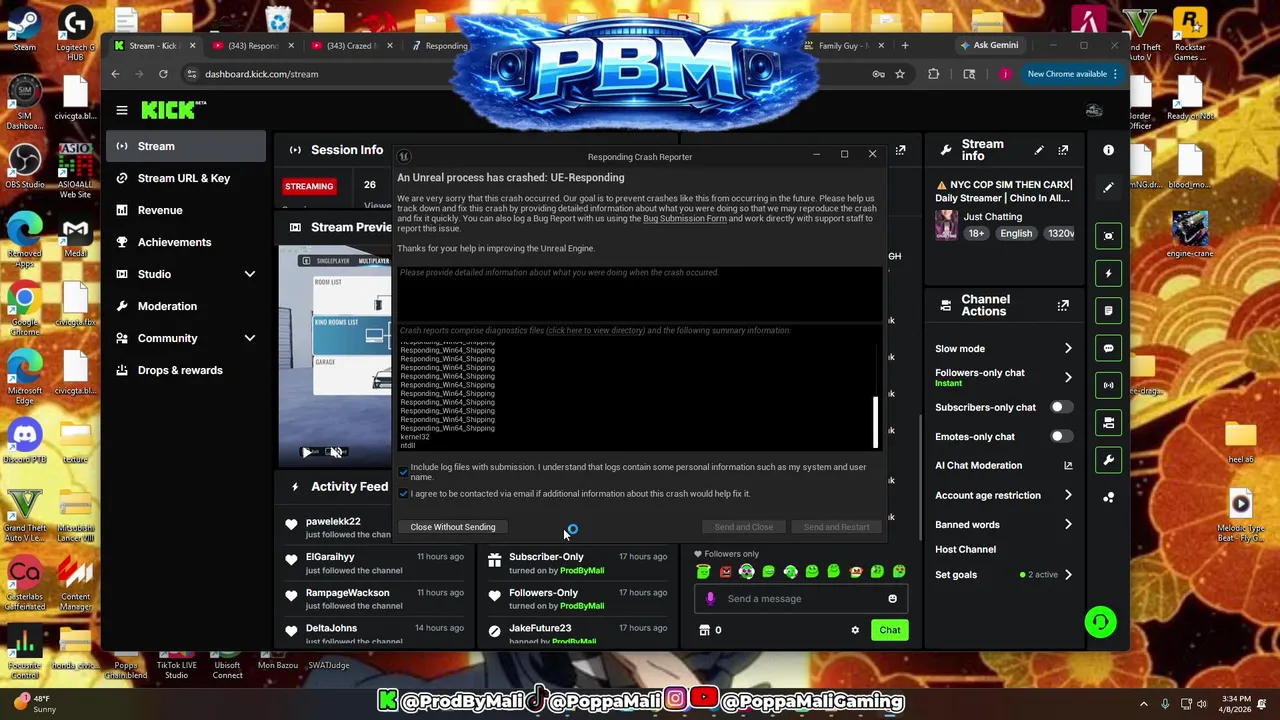Open Account age restriction chevron
This screenshot has height=720, width=1280.
(x=1068, y=495)
